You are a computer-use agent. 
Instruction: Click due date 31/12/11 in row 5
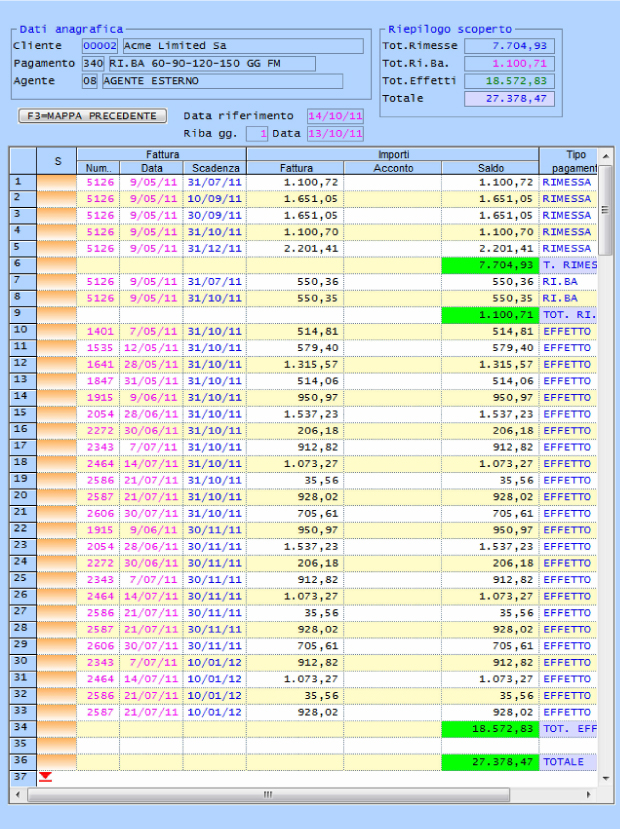[215, 248]
